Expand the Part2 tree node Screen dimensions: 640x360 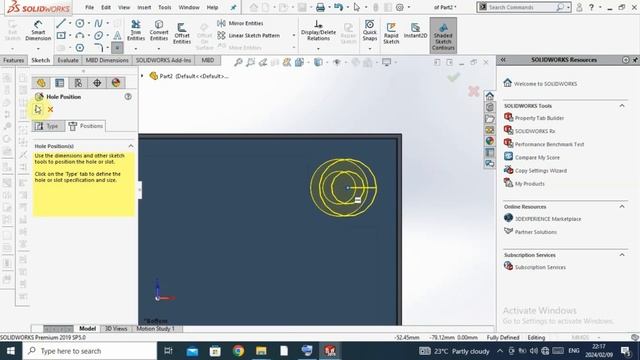142,76
